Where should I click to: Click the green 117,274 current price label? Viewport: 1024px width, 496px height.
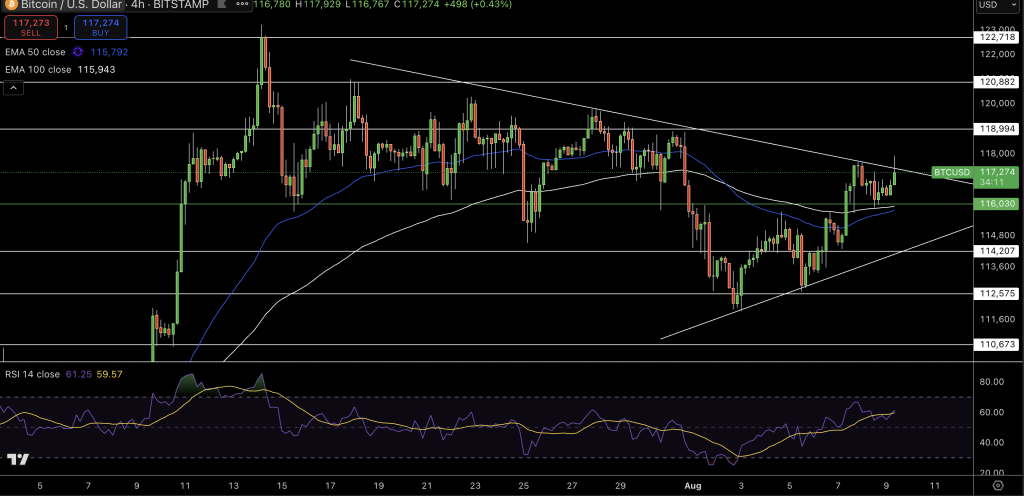click(997, 172)
